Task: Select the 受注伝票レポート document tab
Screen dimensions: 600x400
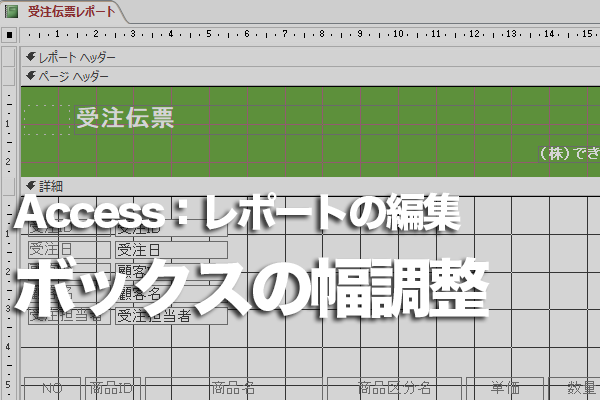Action: click(x=63, y=11)
